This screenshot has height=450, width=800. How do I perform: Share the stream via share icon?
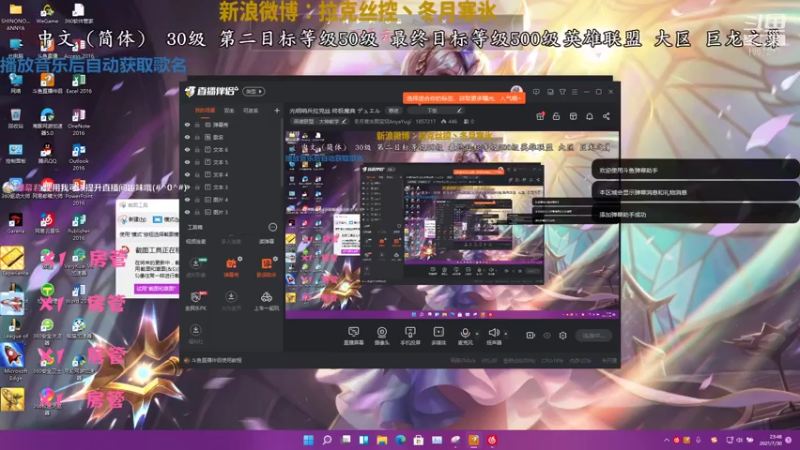(x=606, y=116)
